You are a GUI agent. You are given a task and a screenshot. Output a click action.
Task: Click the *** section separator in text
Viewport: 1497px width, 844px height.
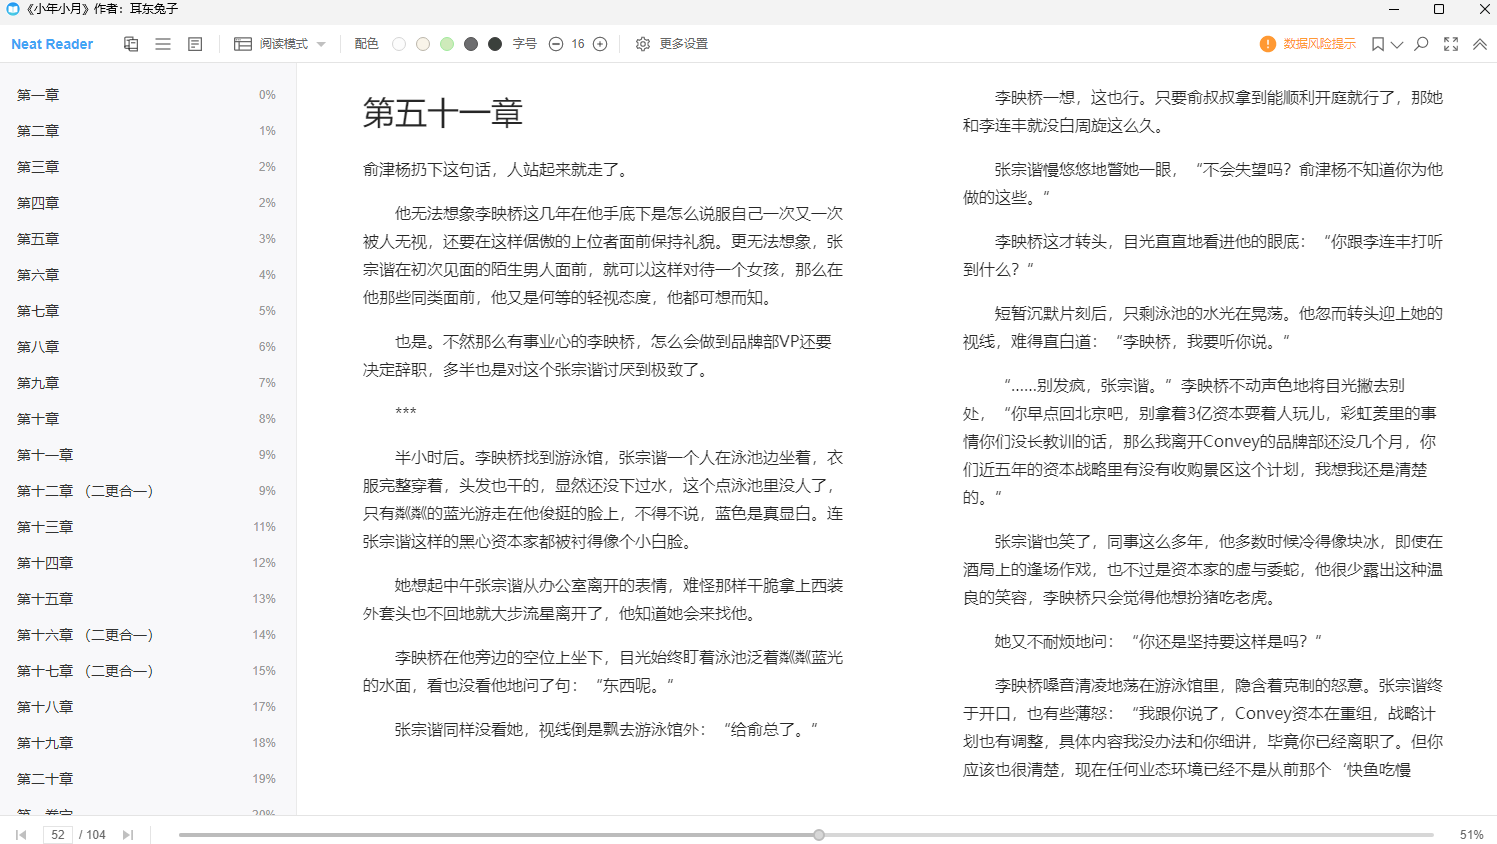[x=405, y=412]
